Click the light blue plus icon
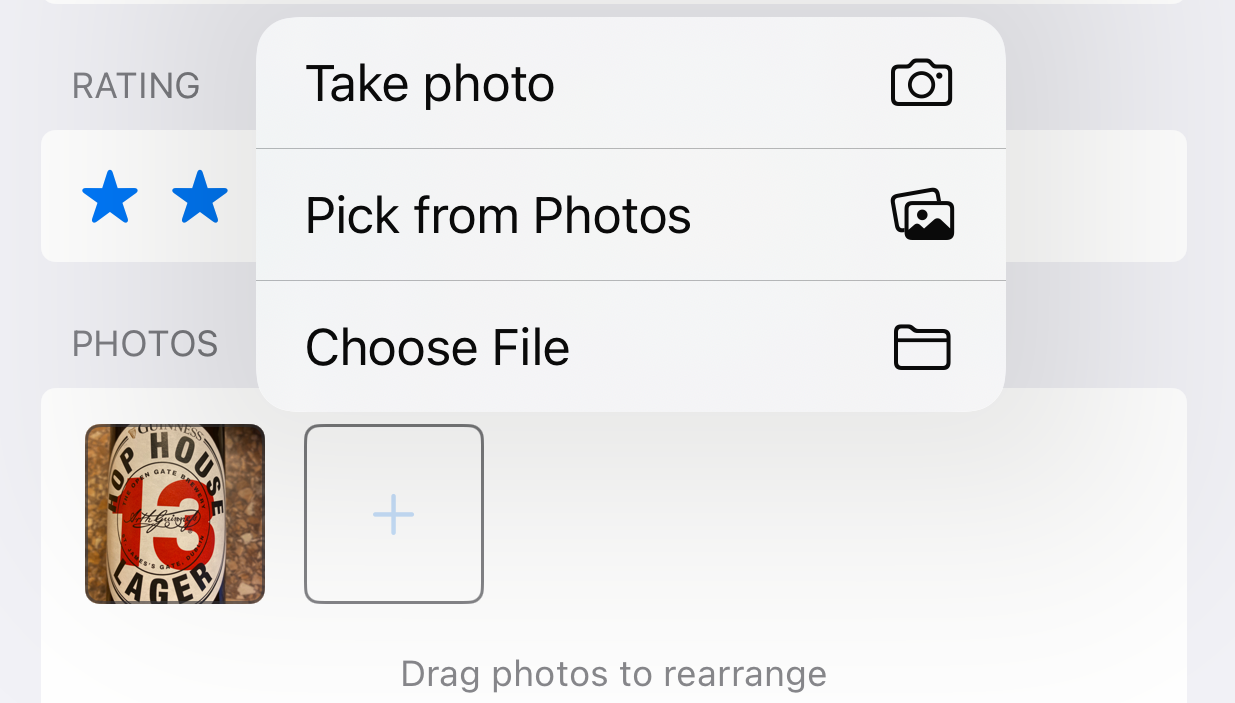Screen dimensions: 1235x703 click(x=393, y=515)
